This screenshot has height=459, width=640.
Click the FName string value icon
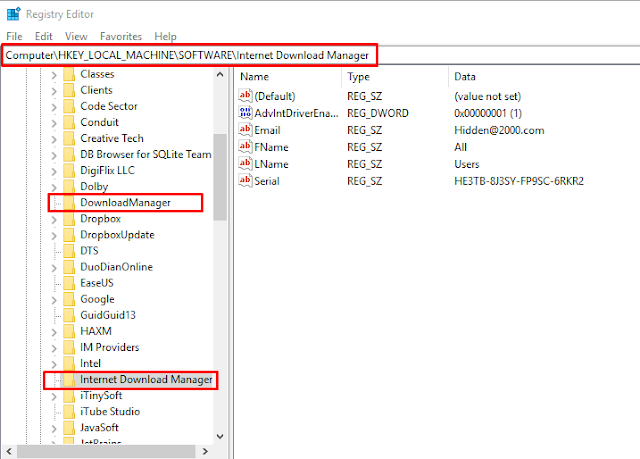pos(245,146)
